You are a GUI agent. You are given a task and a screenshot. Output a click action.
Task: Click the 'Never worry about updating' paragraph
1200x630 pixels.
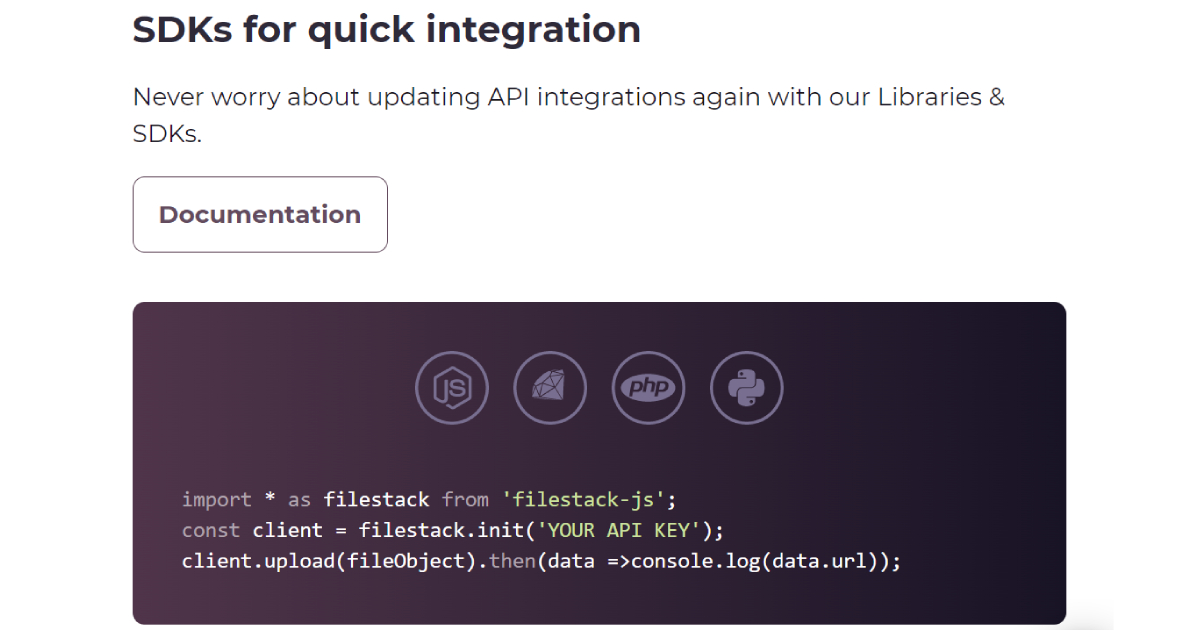tap(569, 115)
